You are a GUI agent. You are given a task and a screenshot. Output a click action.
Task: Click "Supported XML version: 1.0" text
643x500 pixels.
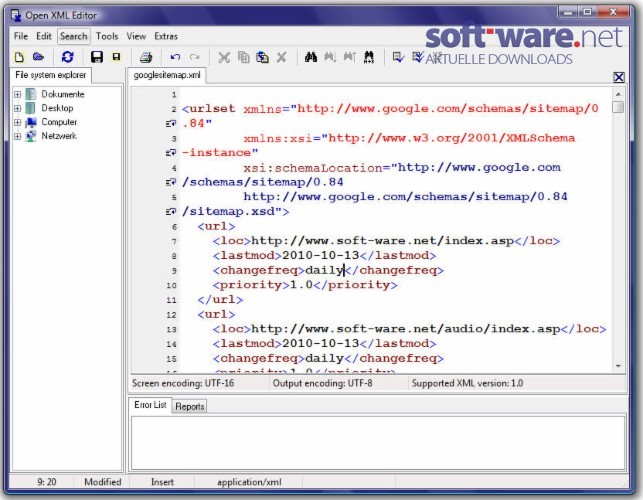point(467,383)
